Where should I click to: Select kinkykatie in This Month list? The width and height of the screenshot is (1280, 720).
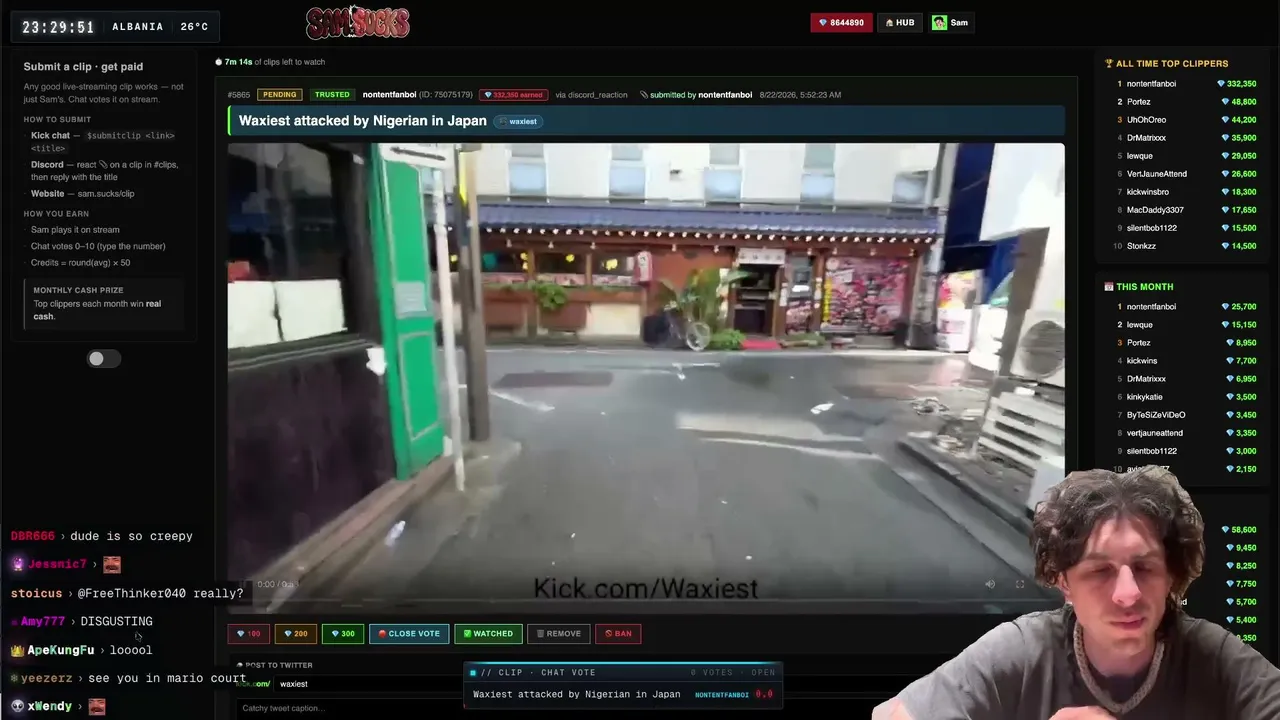1144,397
